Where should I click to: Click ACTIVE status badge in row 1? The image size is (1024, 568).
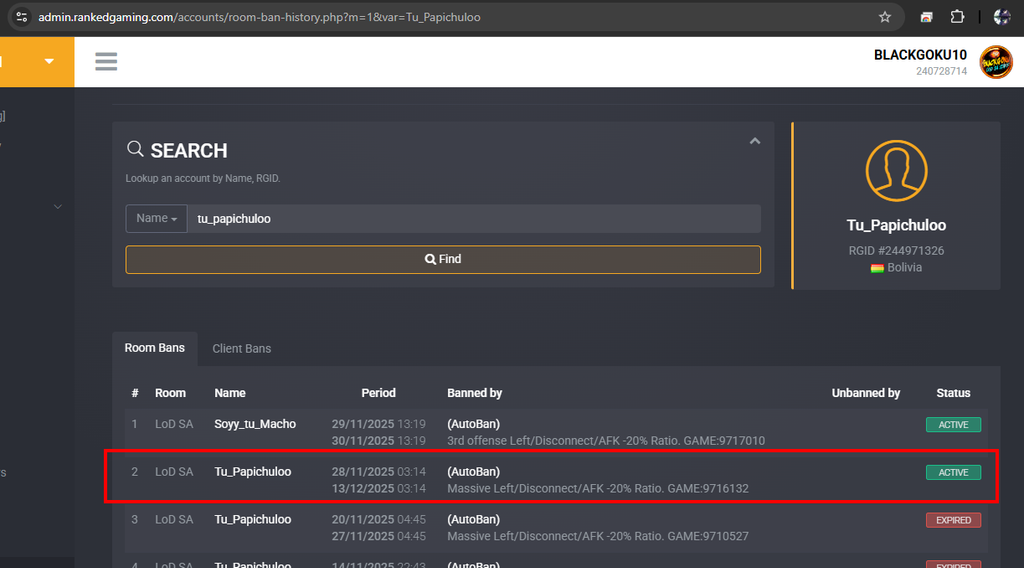pos(953,424)
